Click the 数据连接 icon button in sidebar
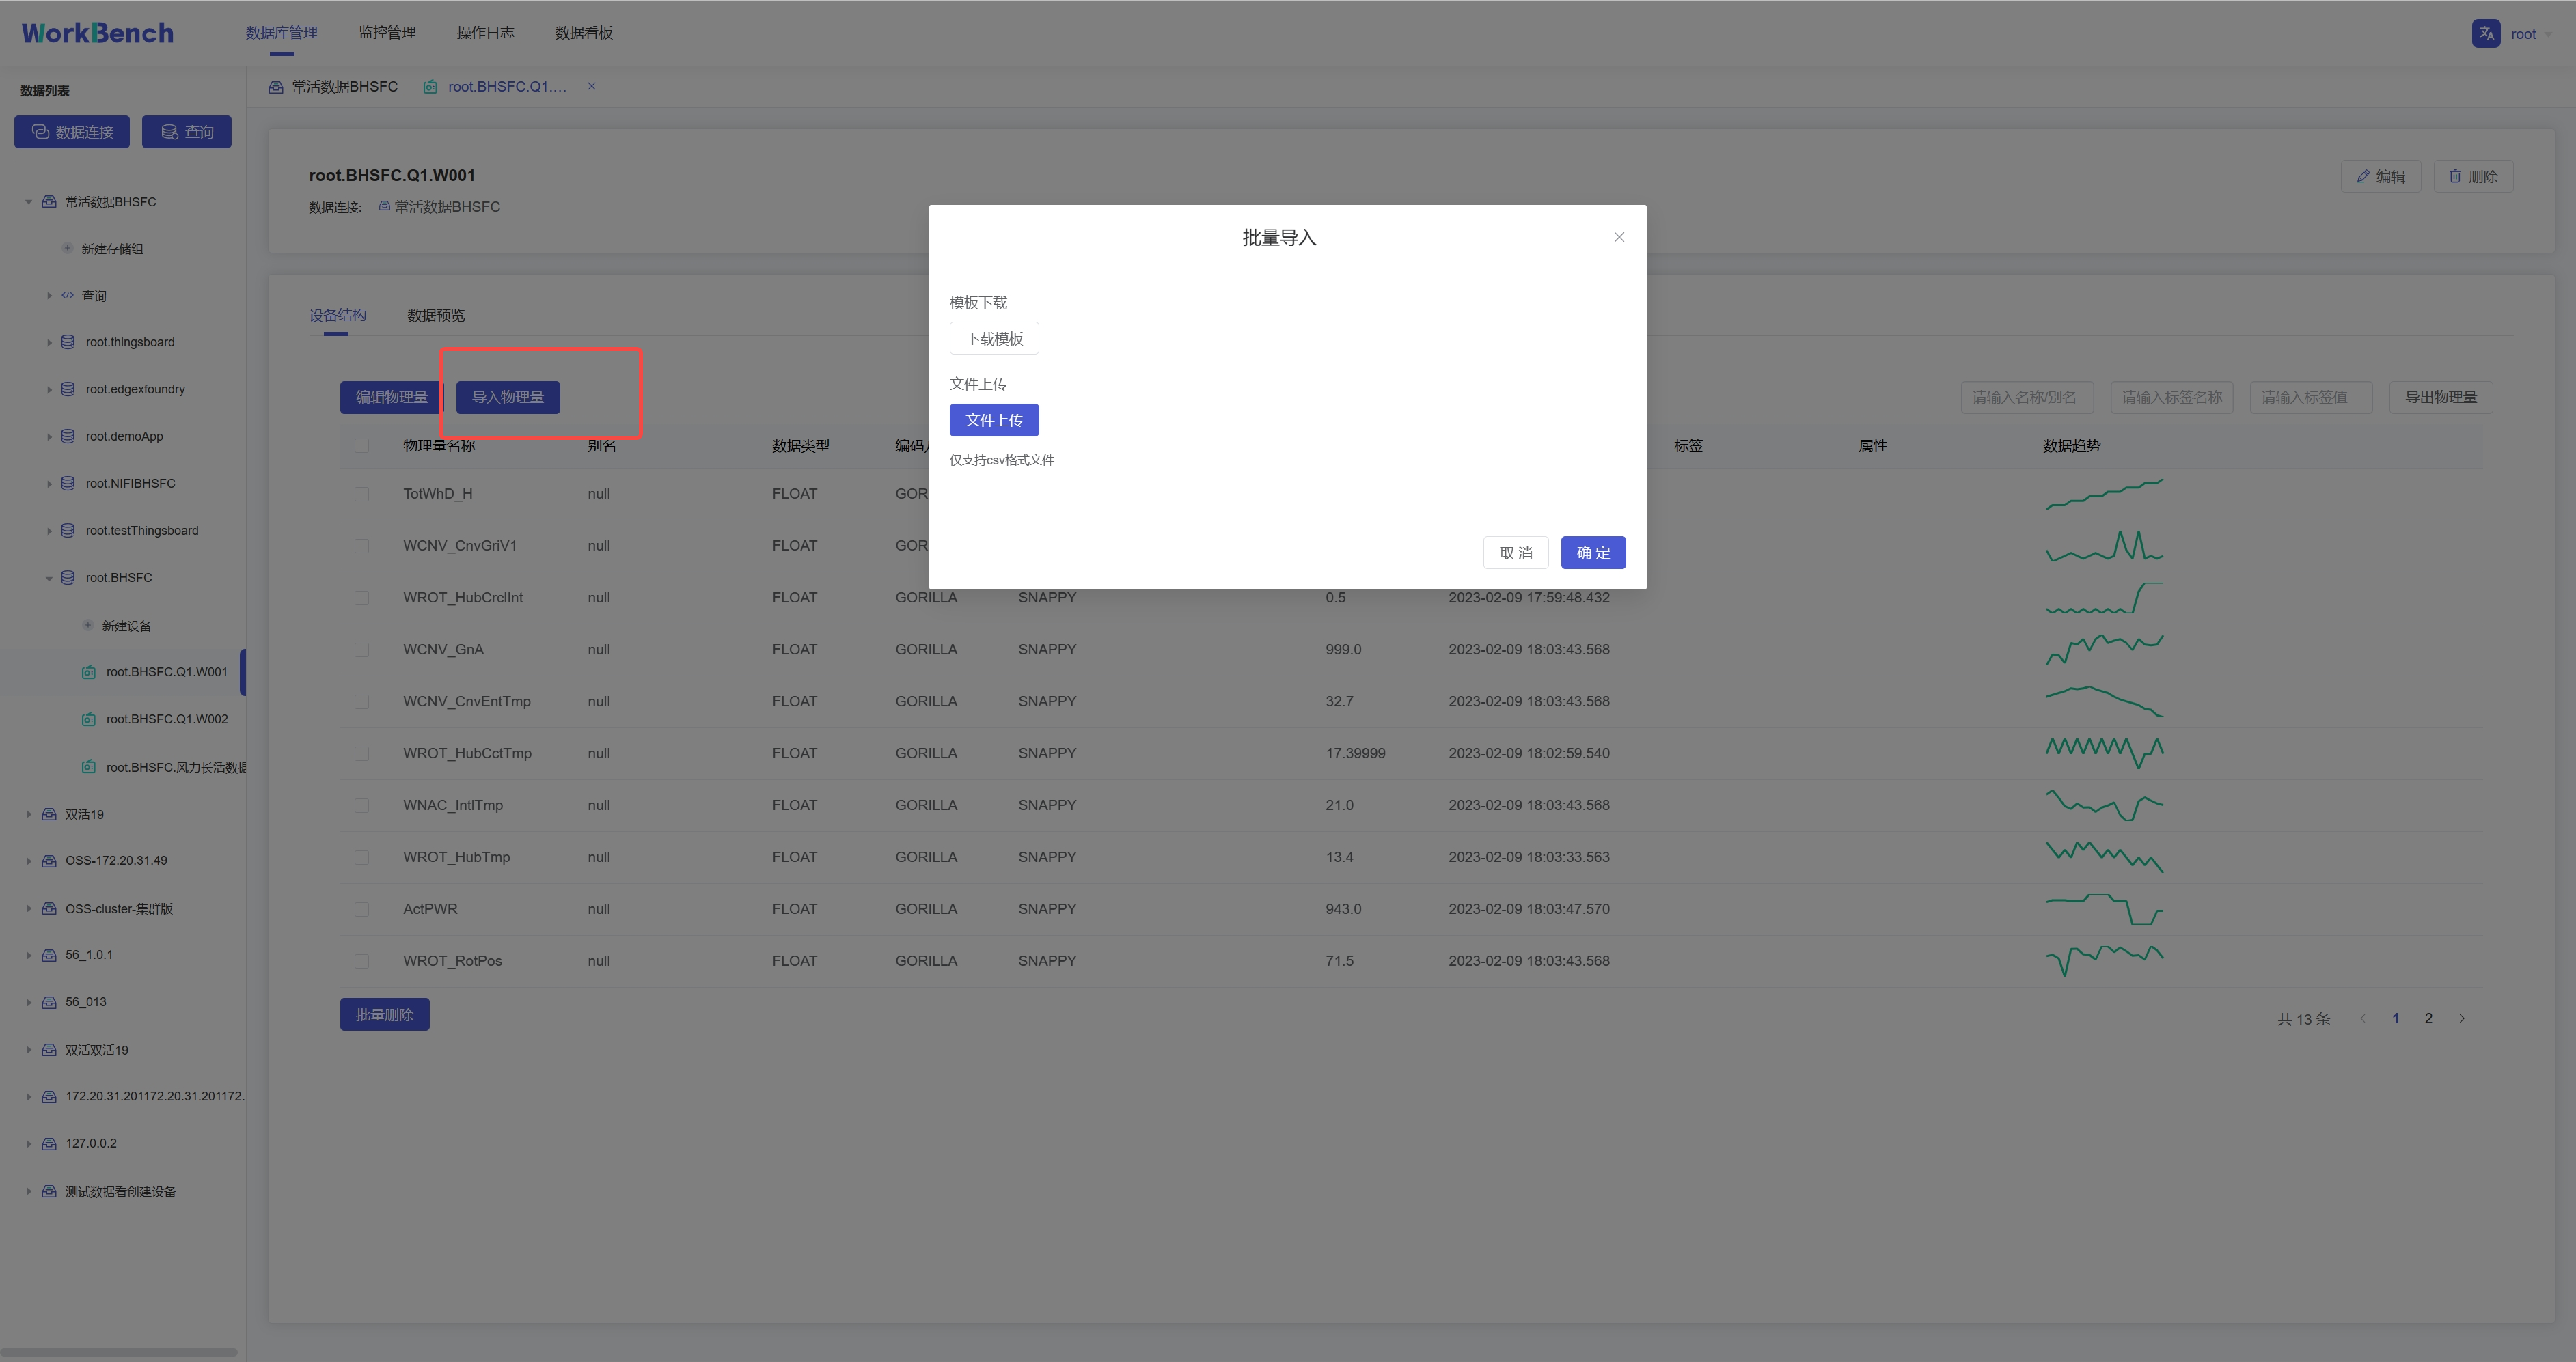Image resolution: width=2576 pixels, height=1362 pixels. (x=41, y=131)
